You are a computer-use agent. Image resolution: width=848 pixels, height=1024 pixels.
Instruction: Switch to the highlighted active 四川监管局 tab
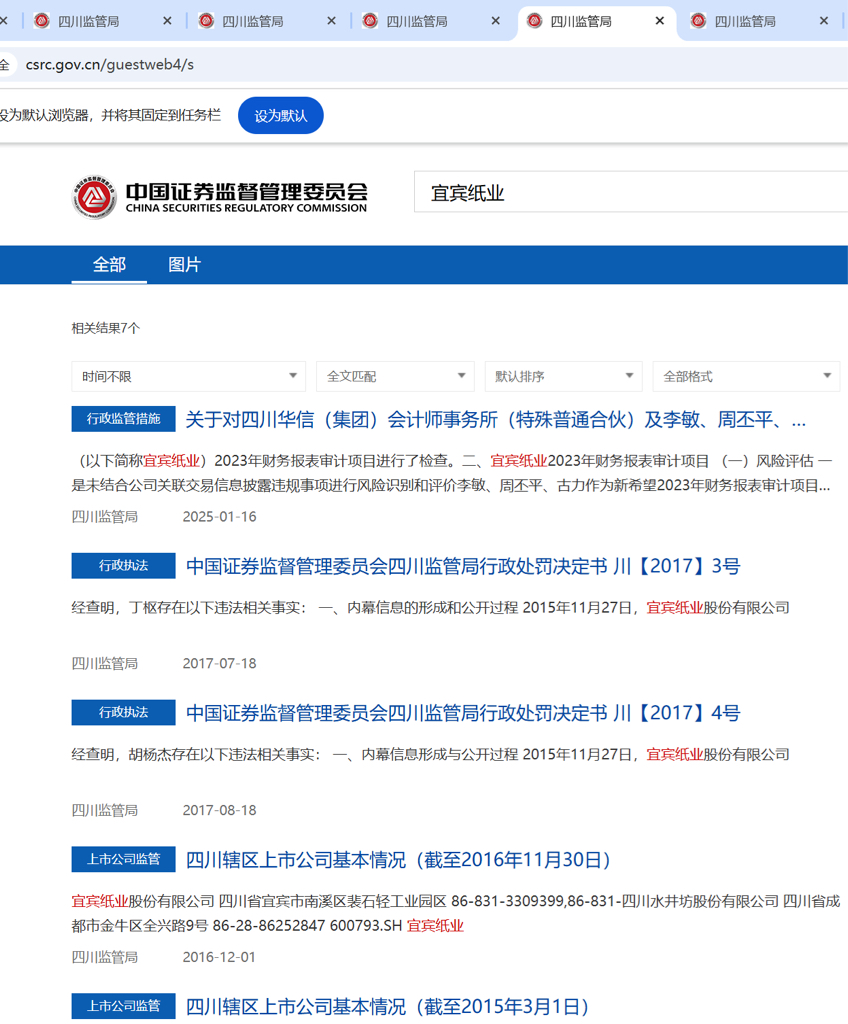[596, 22]
